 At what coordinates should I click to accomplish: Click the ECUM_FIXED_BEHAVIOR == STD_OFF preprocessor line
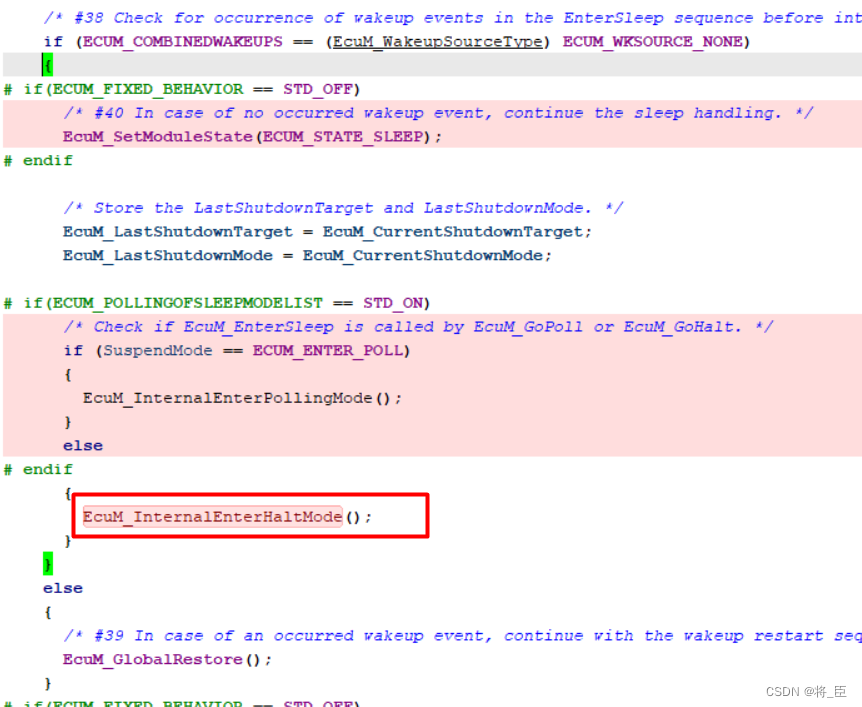click(181, 89)
